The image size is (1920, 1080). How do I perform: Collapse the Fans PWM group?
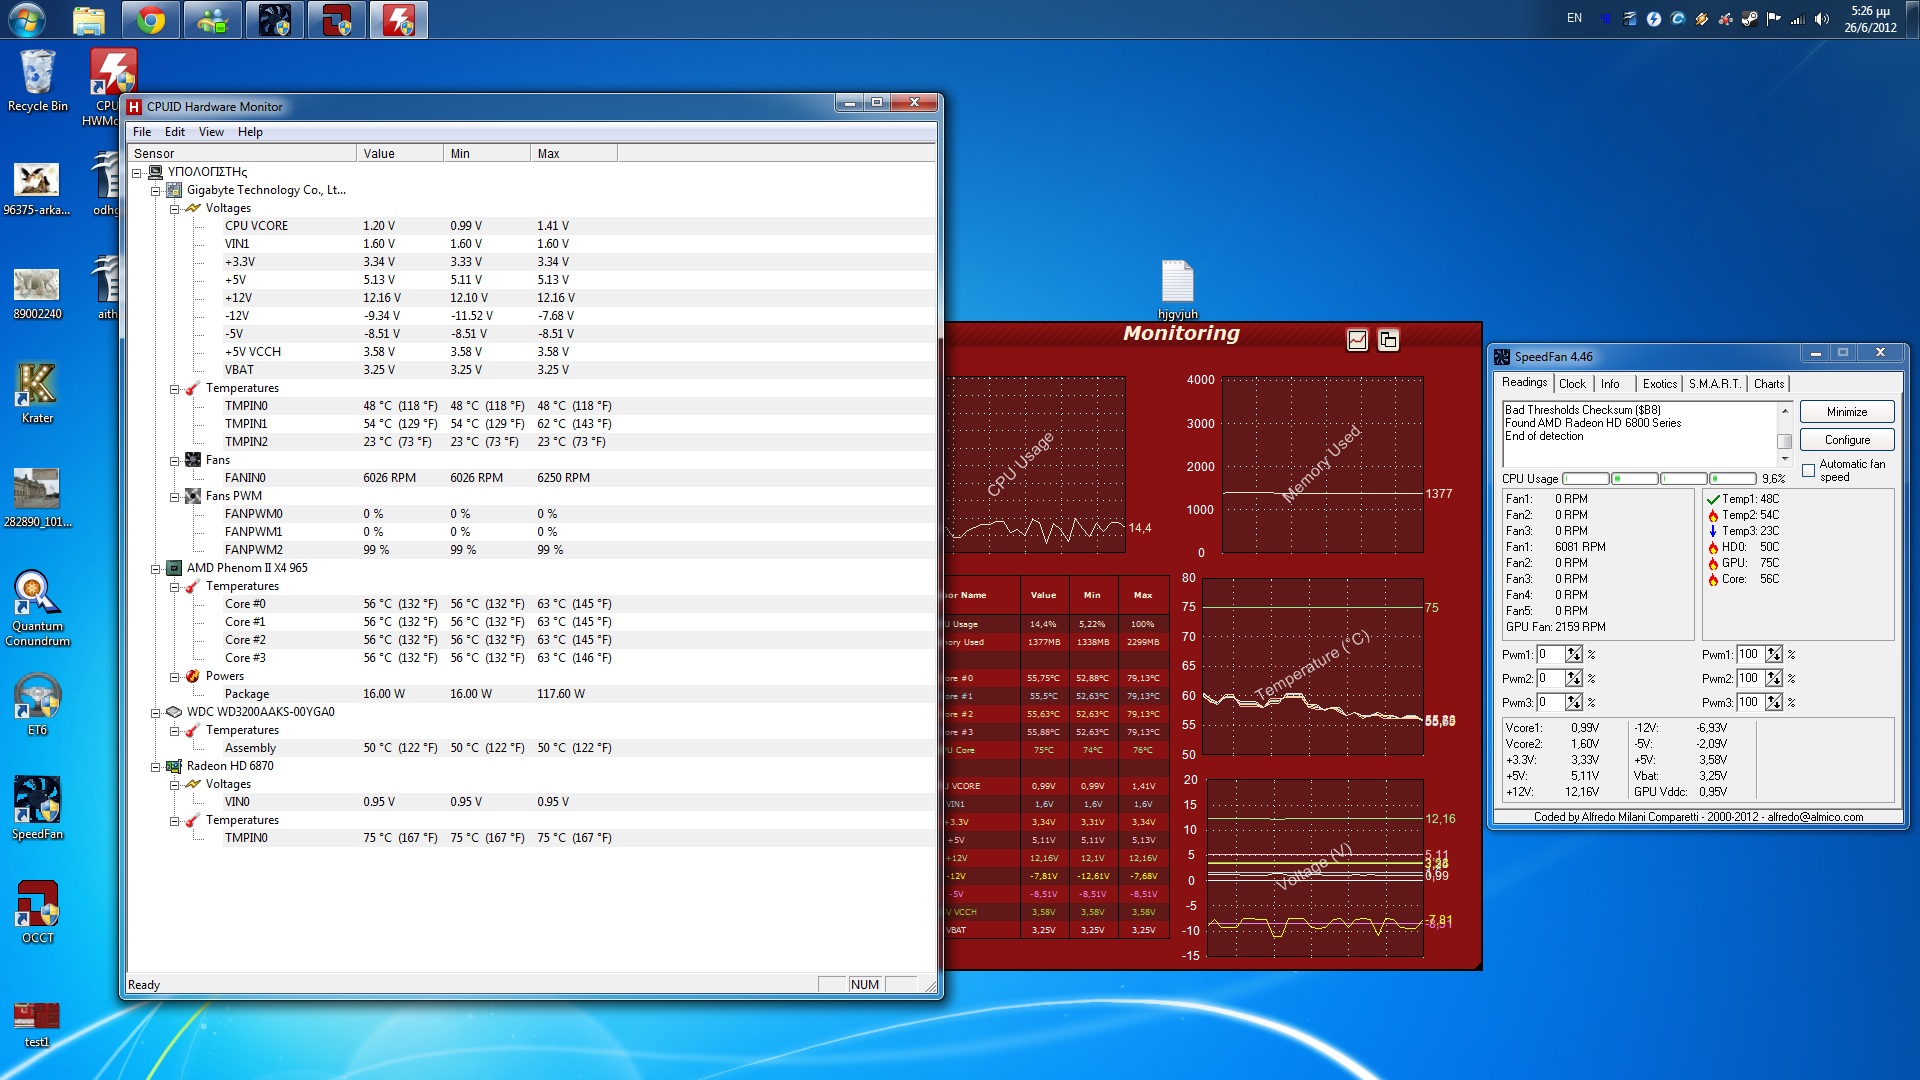click(174, 496)
